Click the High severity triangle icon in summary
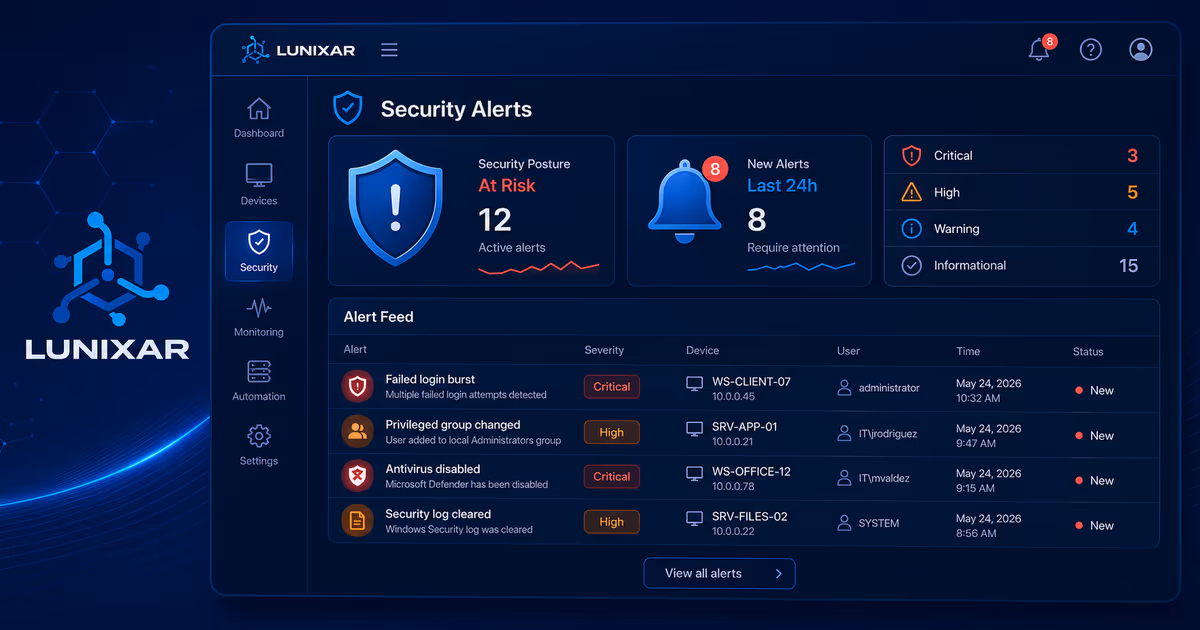 click(911, 192)
